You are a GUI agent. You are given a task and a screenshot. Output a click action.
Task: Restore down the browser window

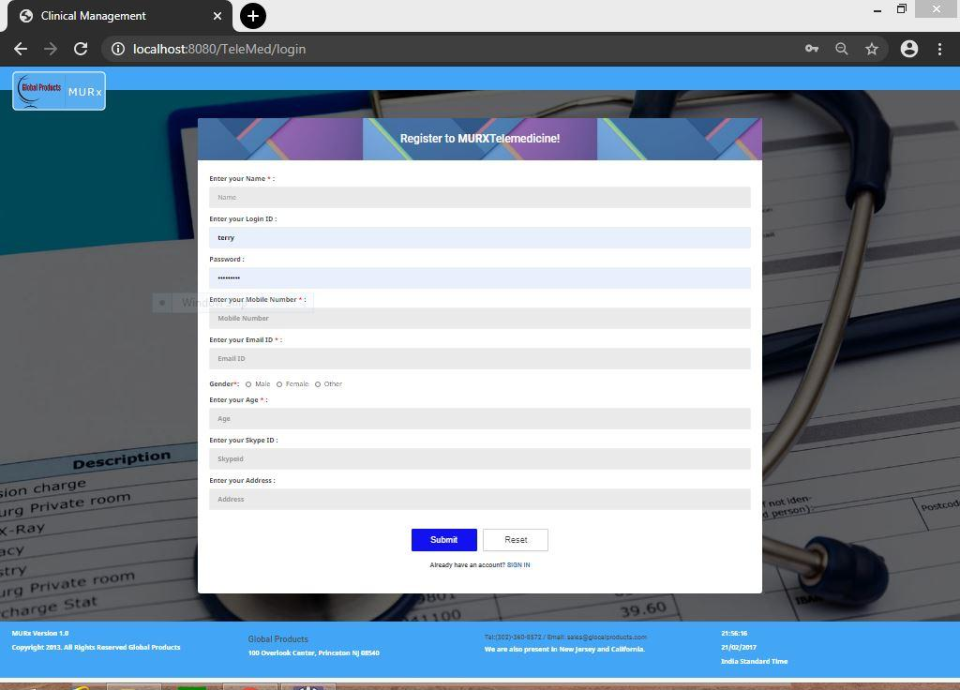click(901, 9)
